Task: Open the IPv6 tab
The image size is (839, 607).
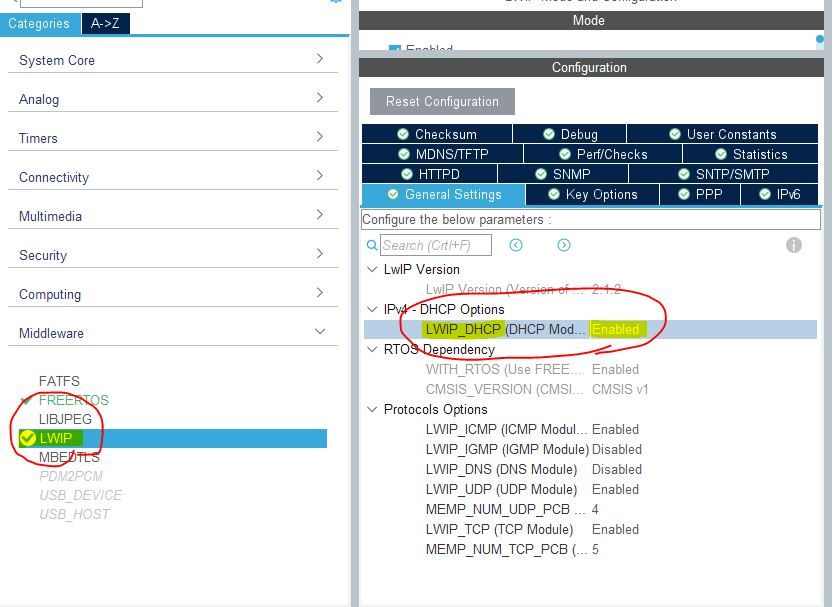Action: [x=780, y=194]
